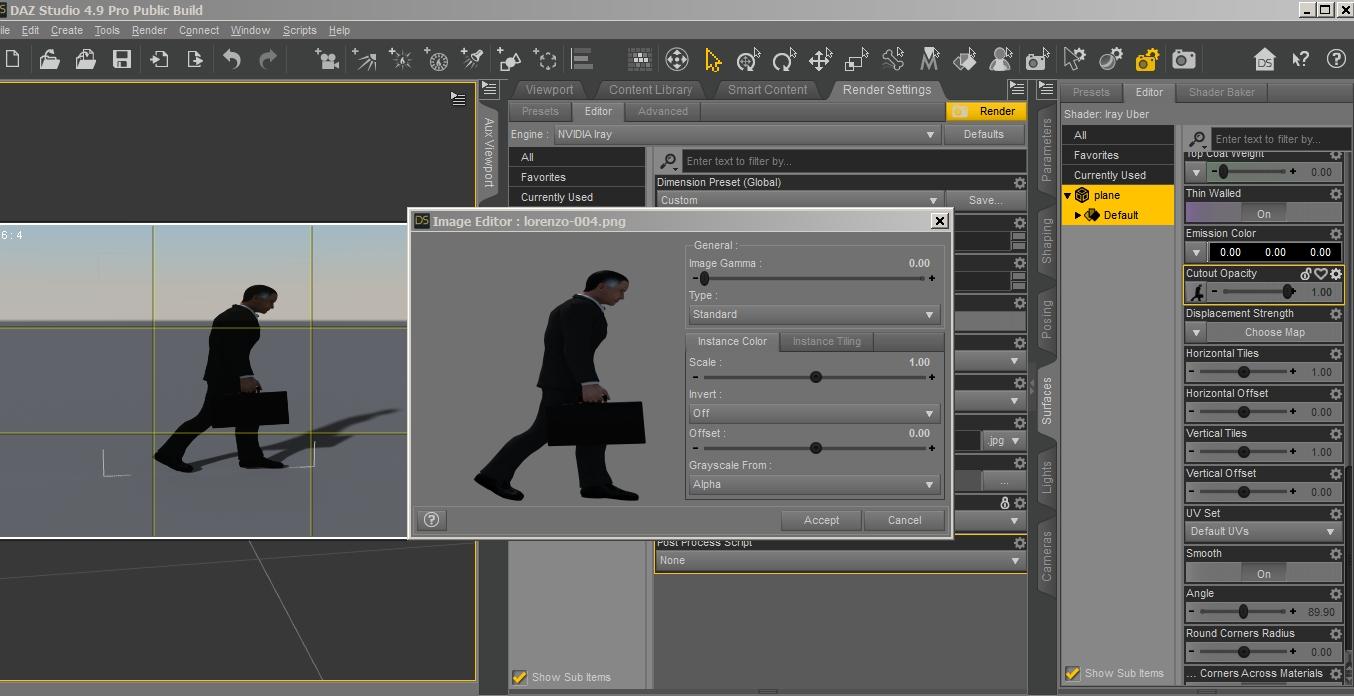Click Cancel in the Image Editor
Screen dimensions: 1354x696
[904, 520]
